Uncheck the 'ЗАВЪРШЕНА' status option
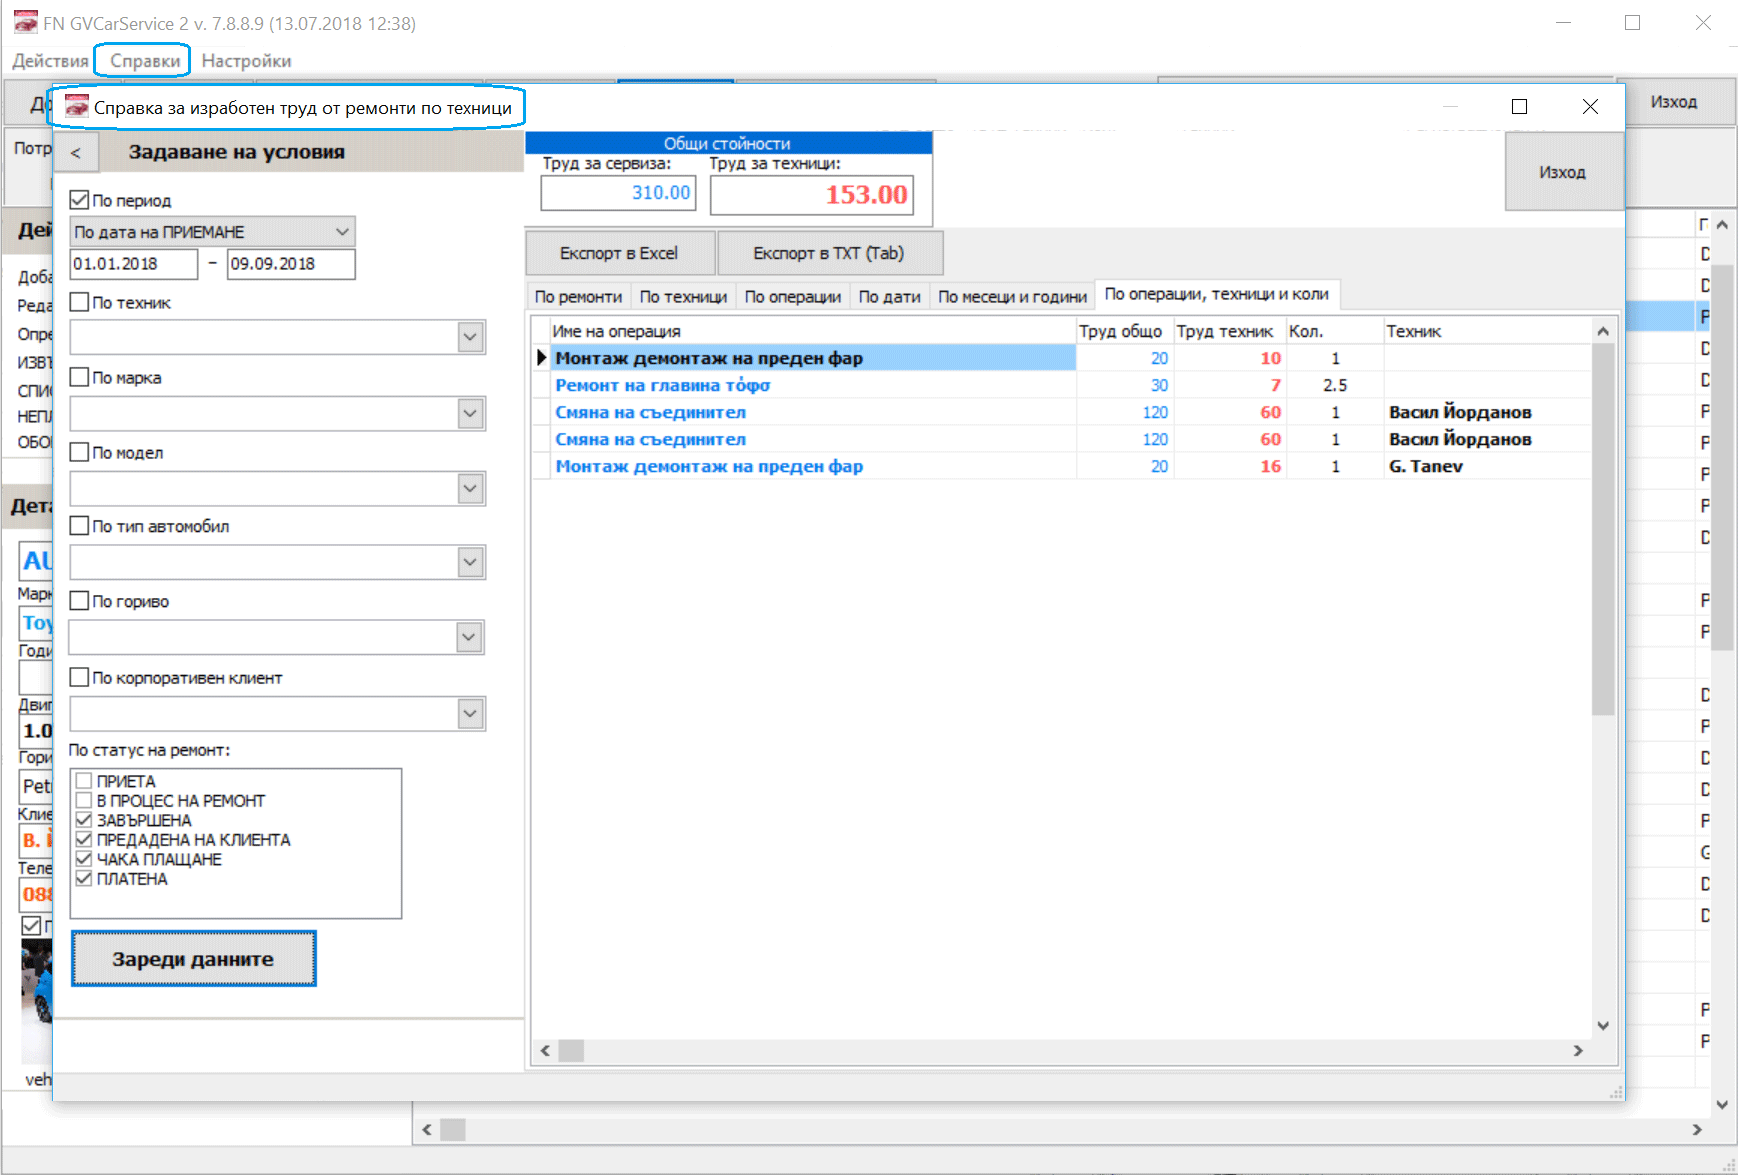This screenshot has width=1738, height=1175. [x=84, y=820]
